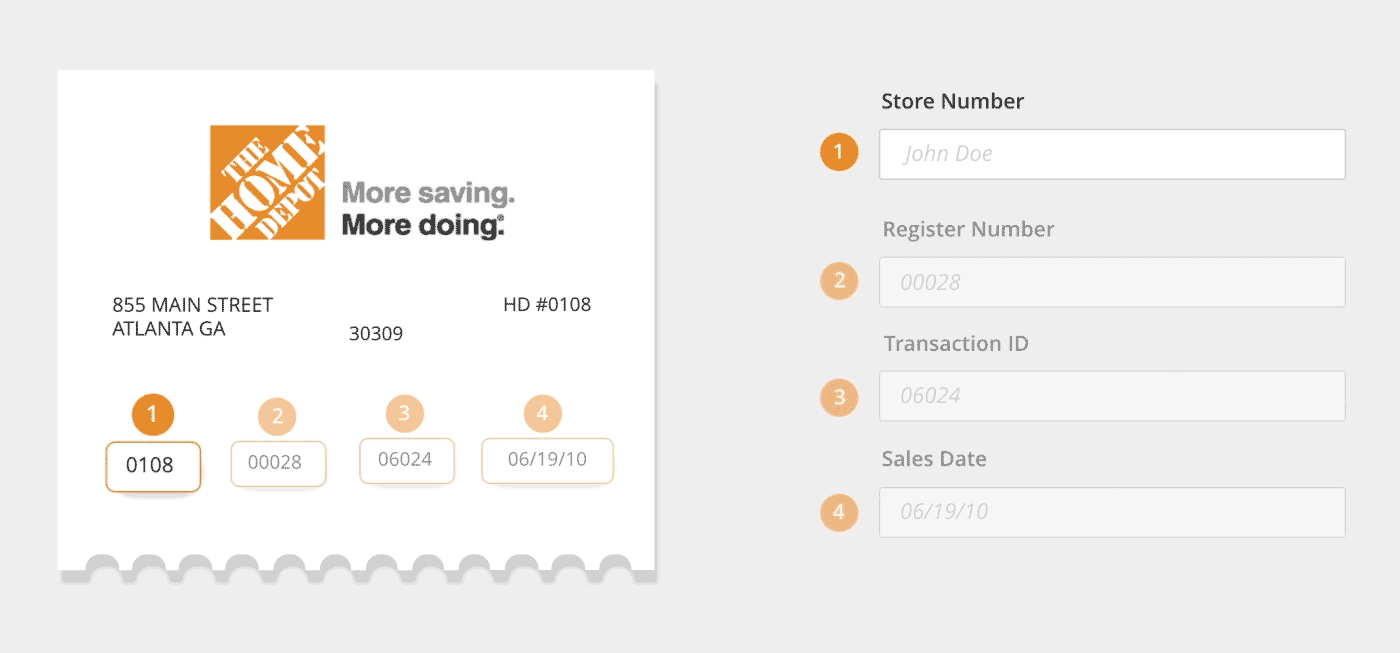The height and width of the screenshot is (653, 1400).
Task: Click step 1 badge beside Store Number field
Action: click(839, 153)
